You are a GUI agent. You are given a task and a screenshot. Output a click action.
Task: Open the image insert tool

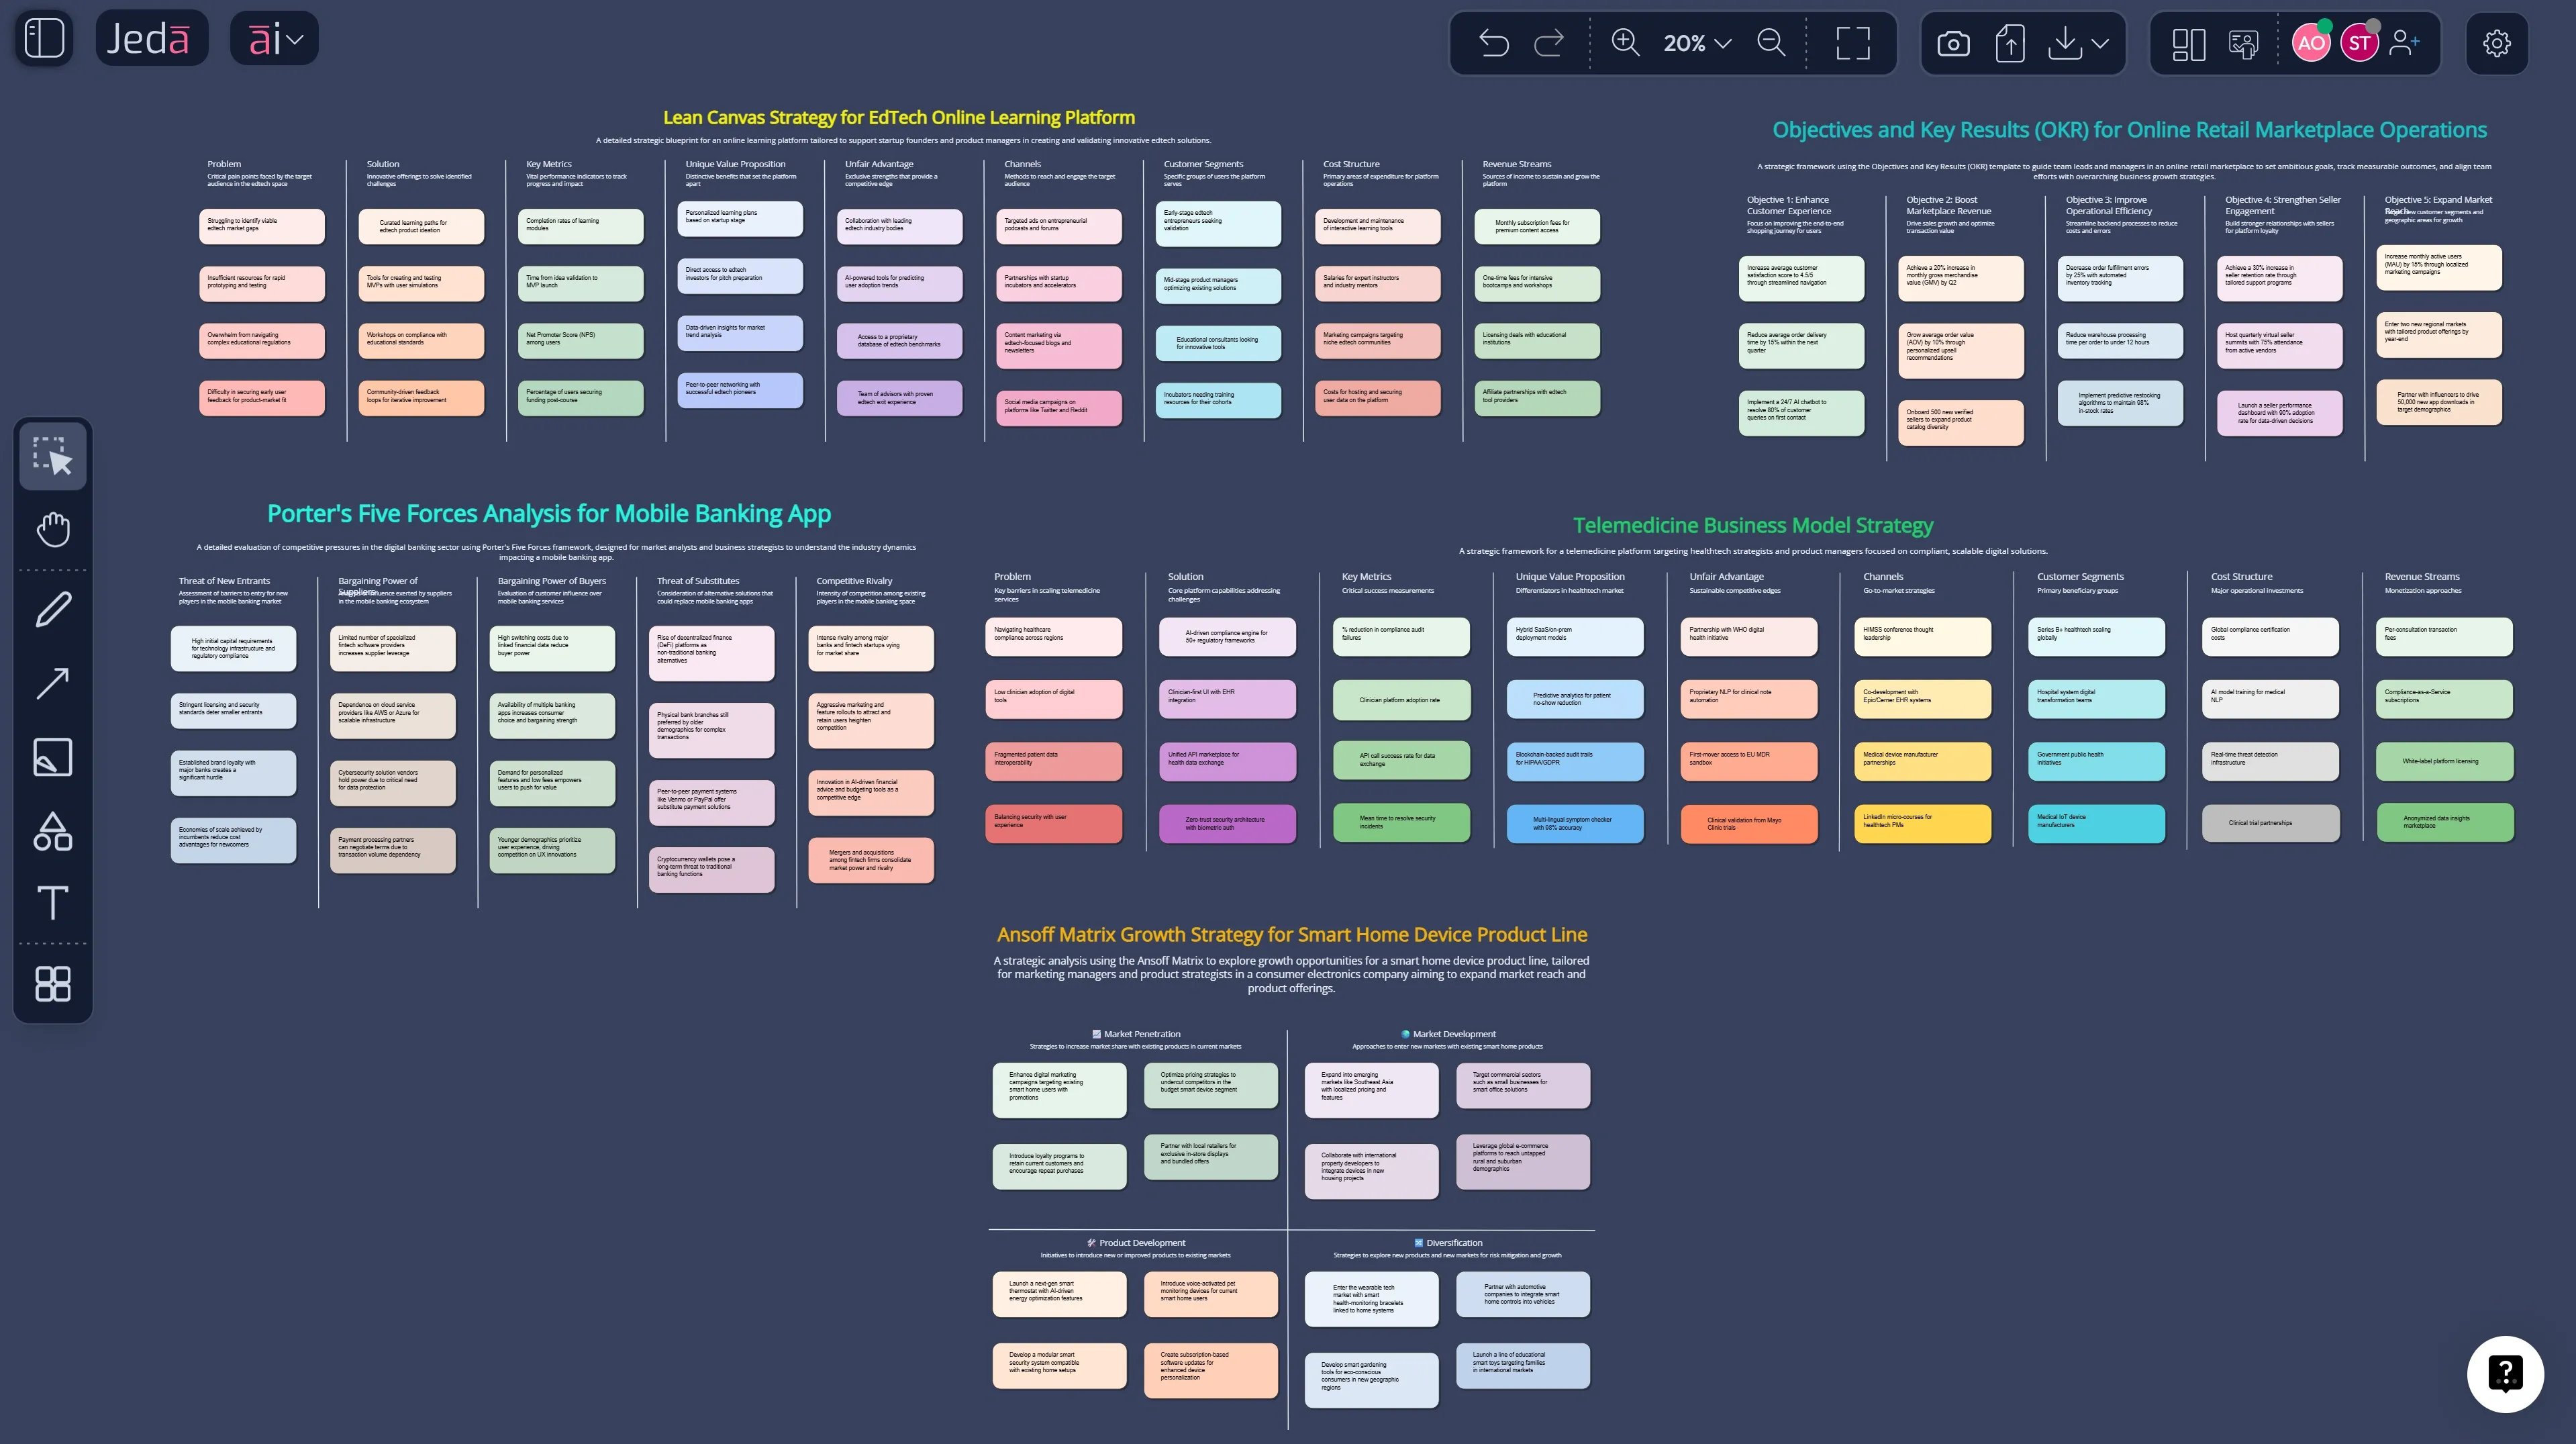[53, 757]
